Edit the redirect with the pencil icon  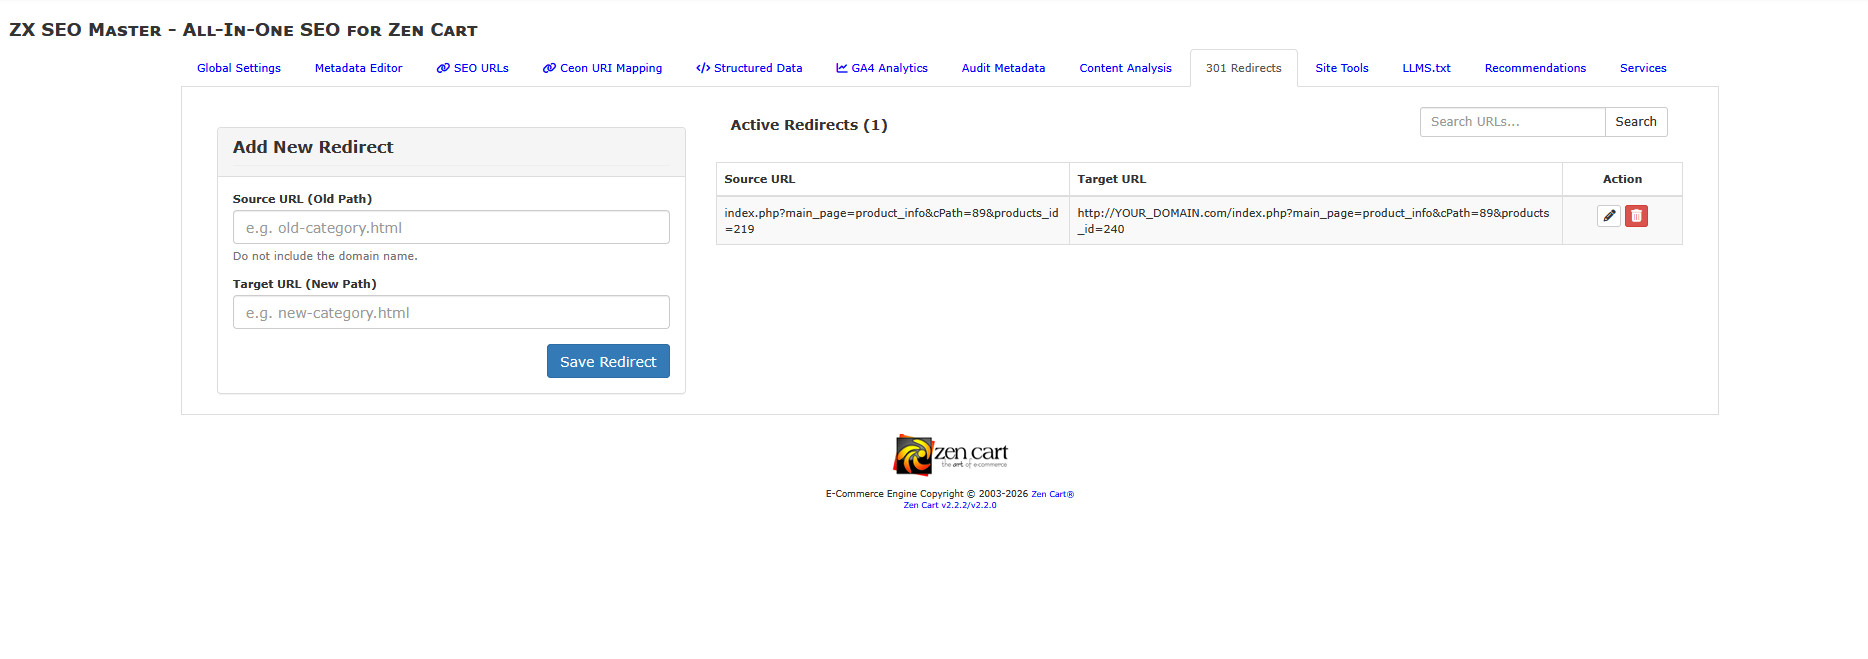click(1608, 216)
